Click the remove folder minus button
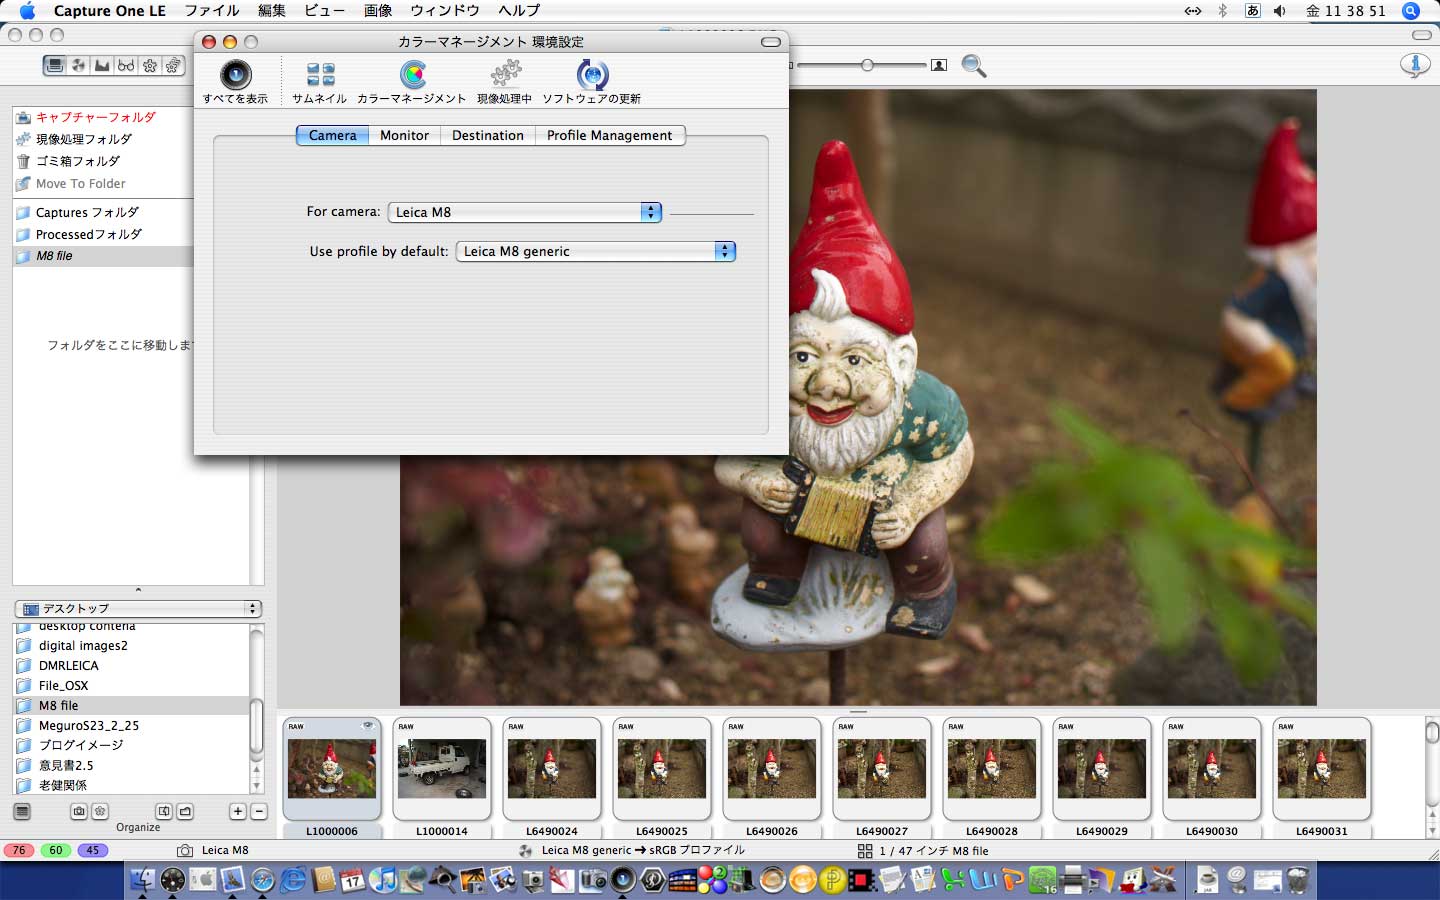1440x900 pixels. (x=259, y=811)
